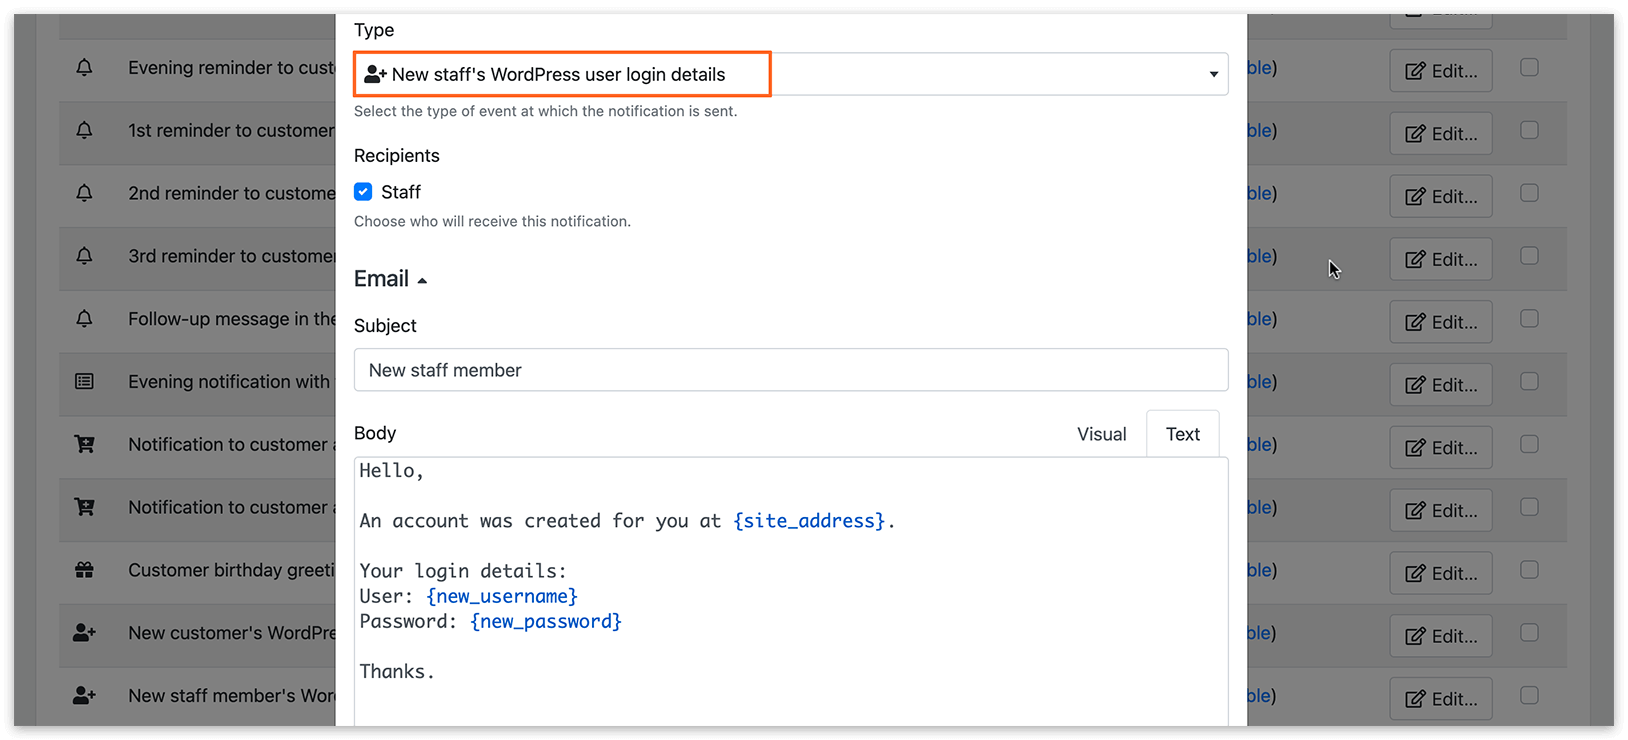
Task: Select checkbox on Customer birthday greeting row
Action: 1529,570
